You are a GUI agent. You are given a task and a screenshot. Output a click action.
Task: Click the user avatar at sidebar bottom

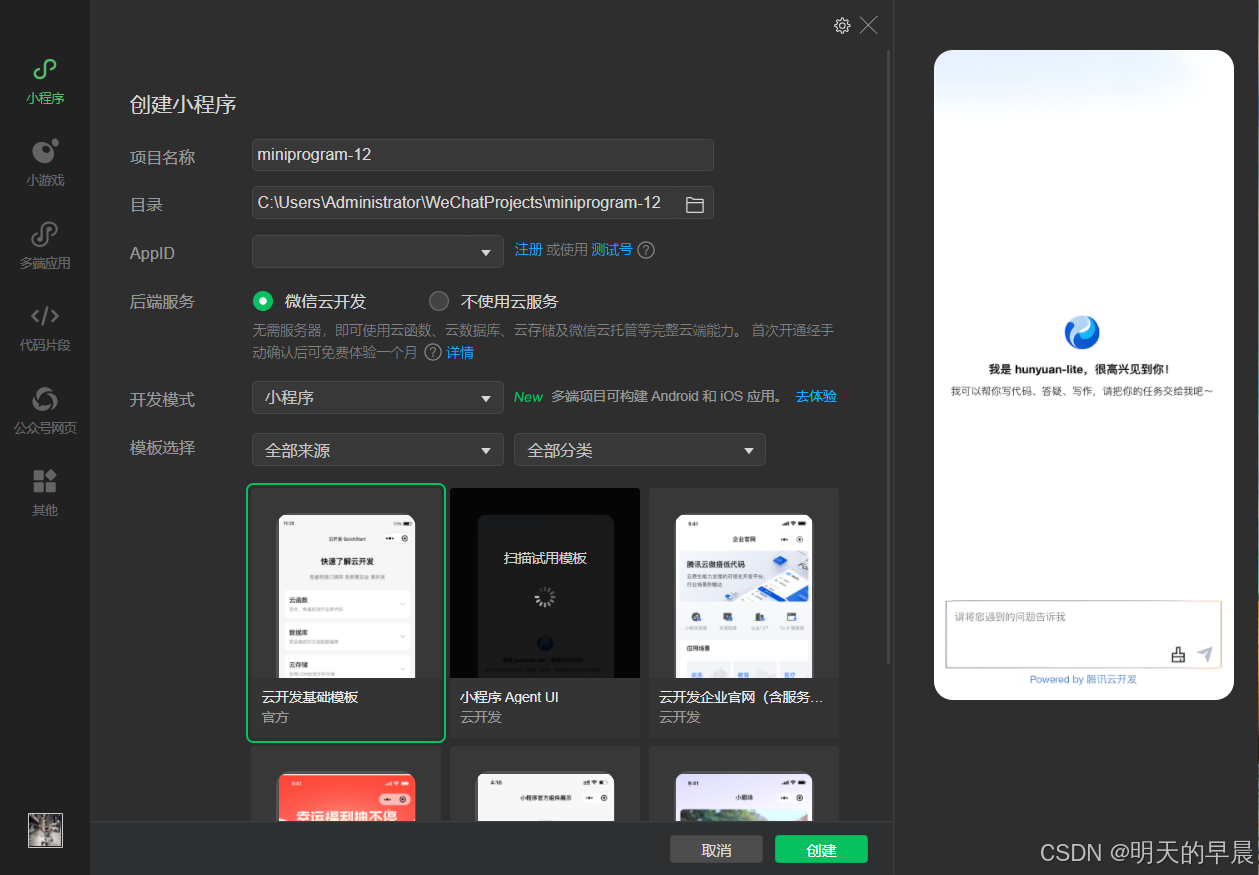pos(45,830)
